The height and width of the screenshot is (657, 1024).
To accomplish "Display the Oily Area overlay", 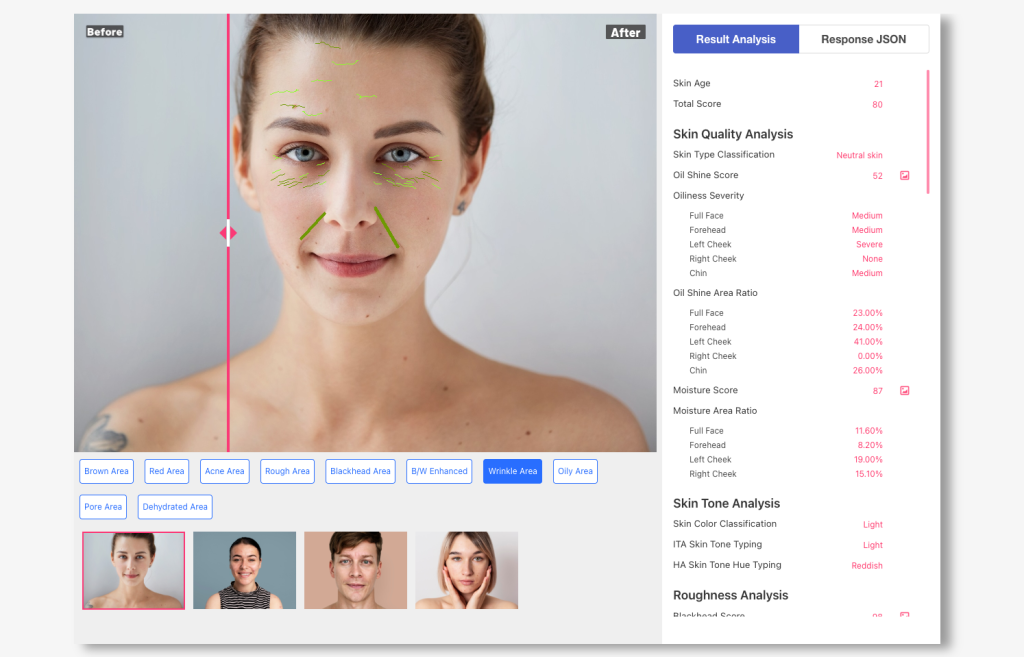I will point(575,471).
